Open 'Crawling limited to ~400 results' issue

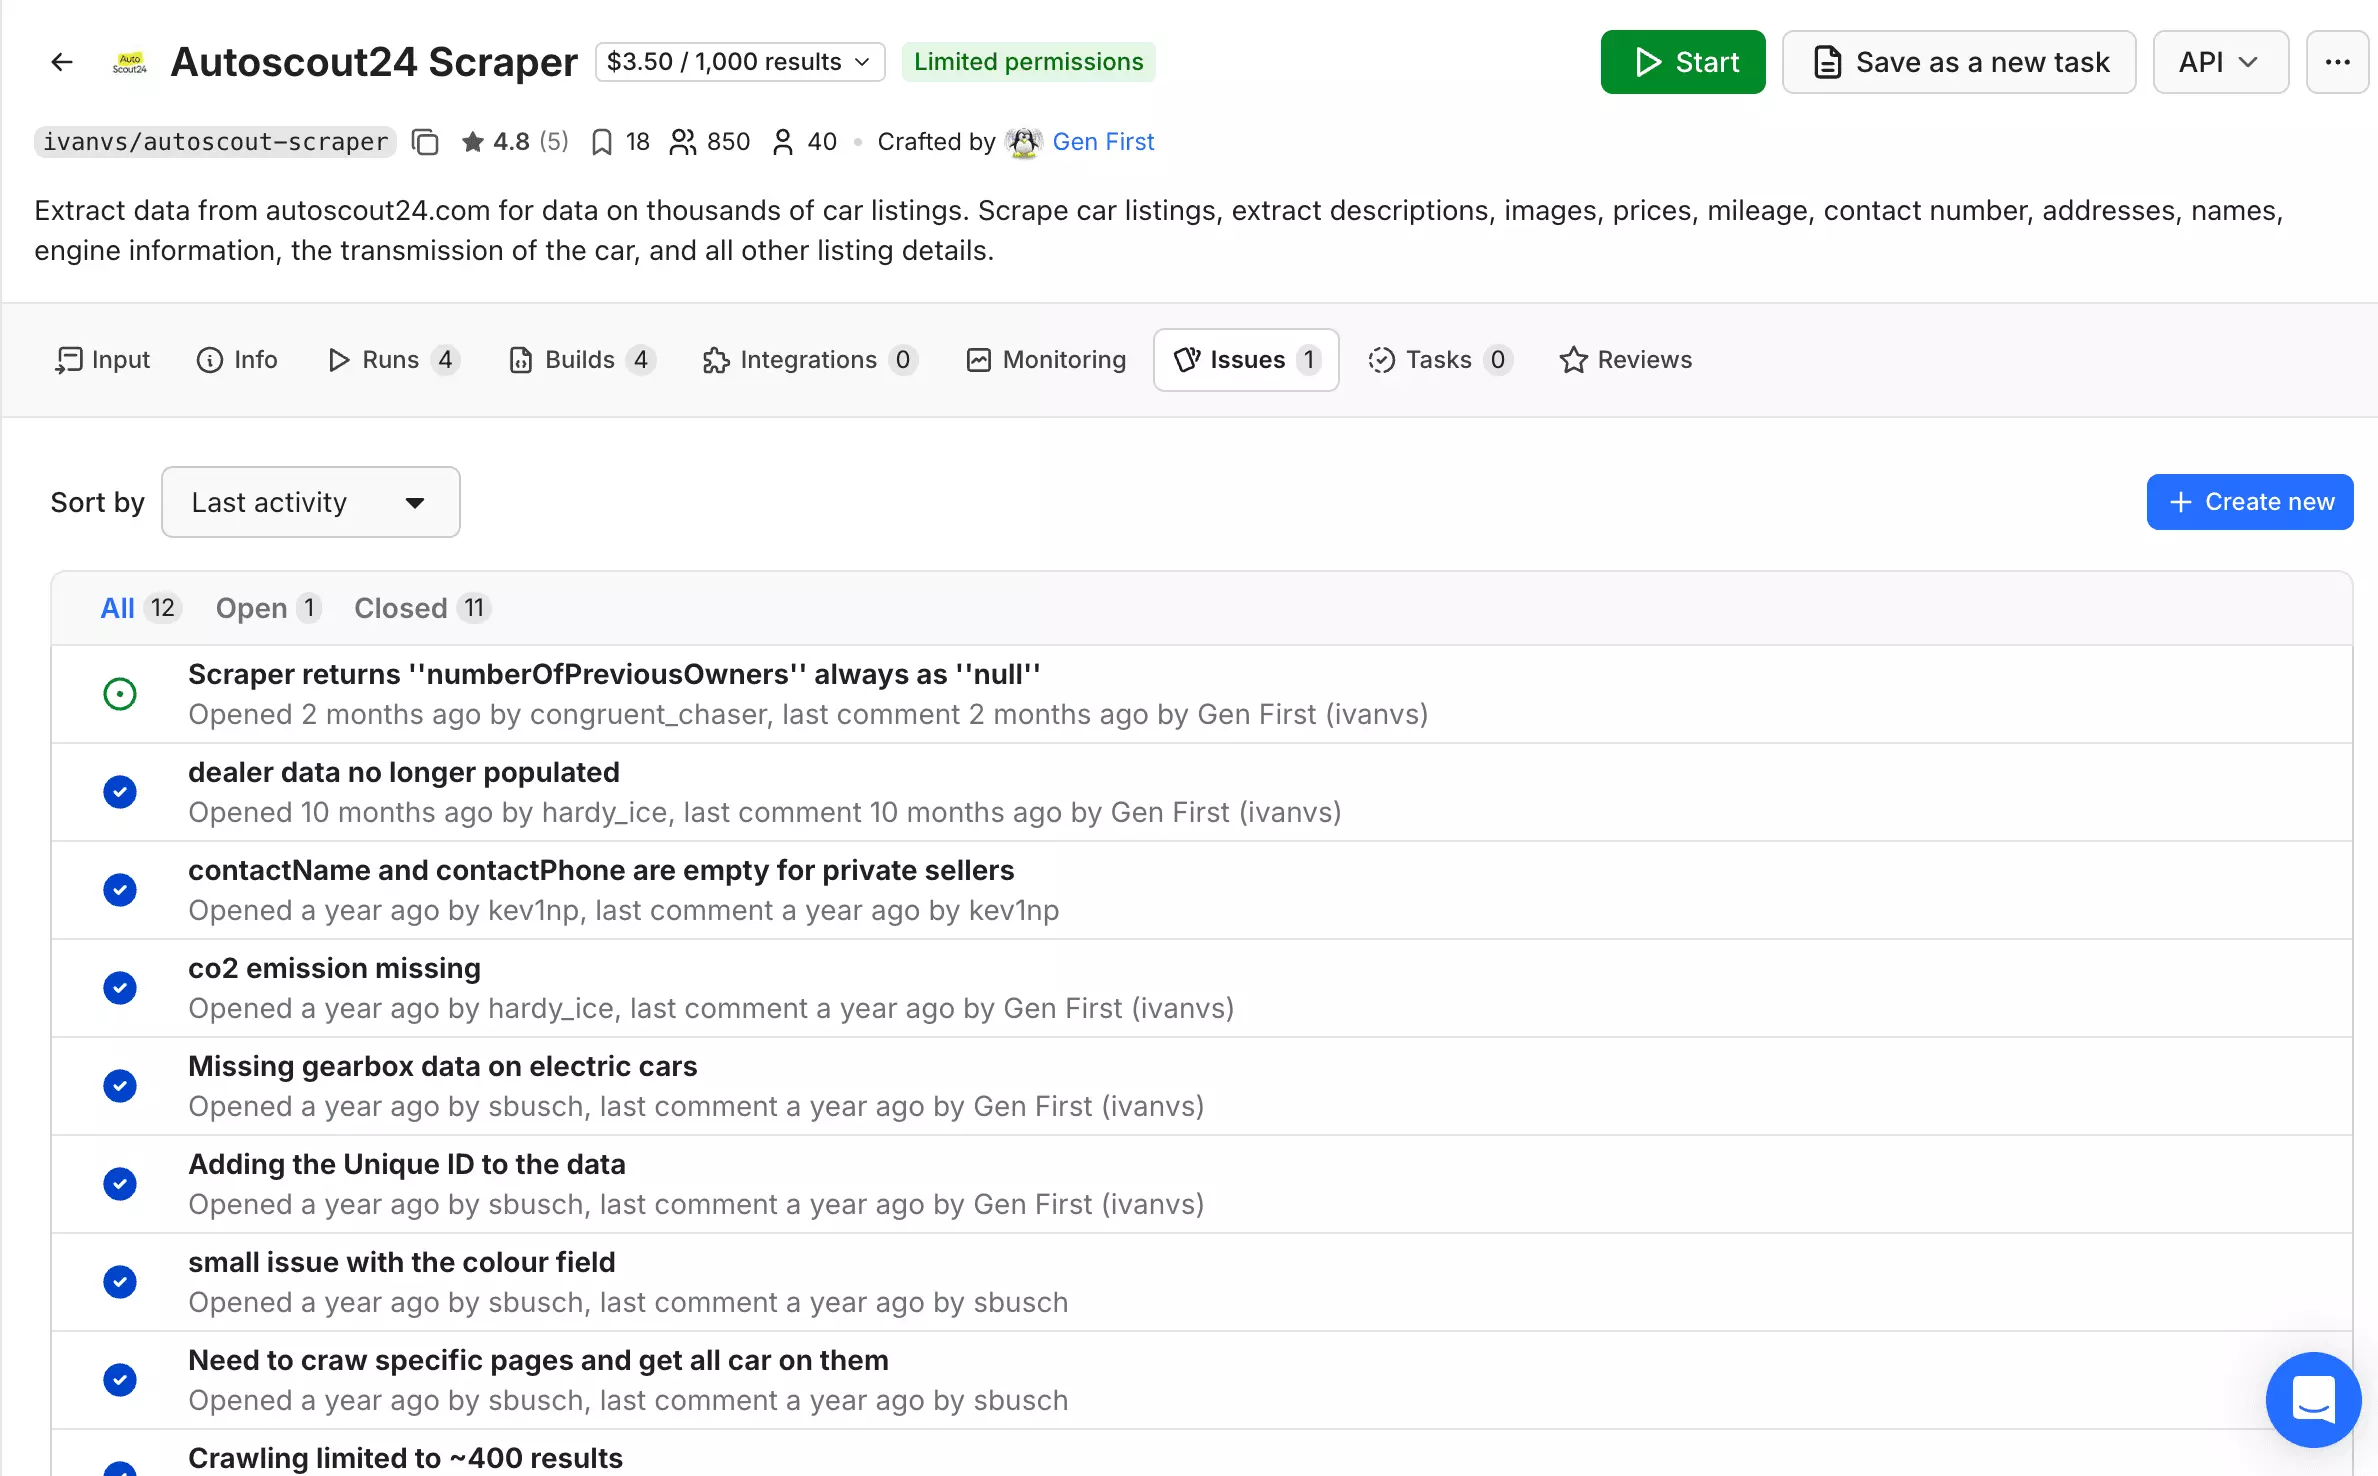click(x=405, y=1459)
